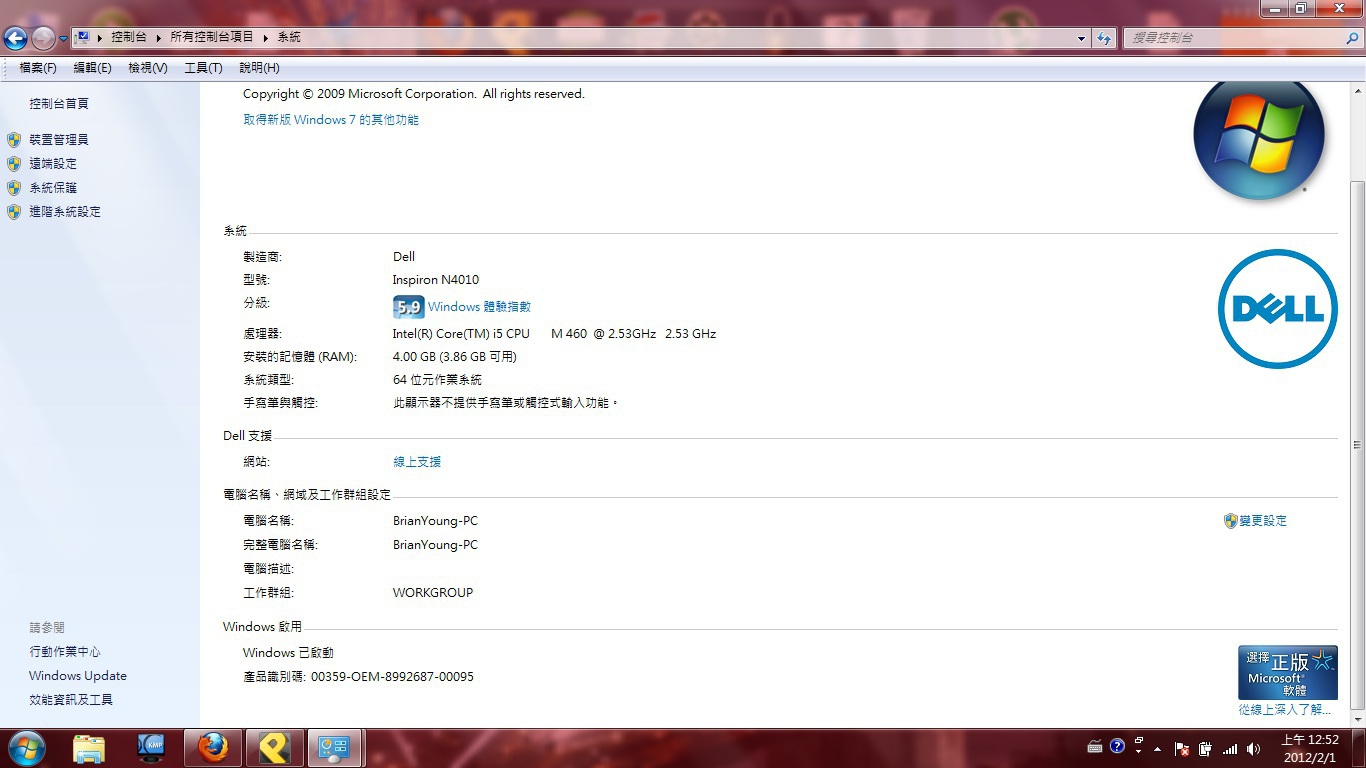Click the vertical scrollbar thumb
The width and height of the screenshot is (1366, 768).
[1357, 445]
